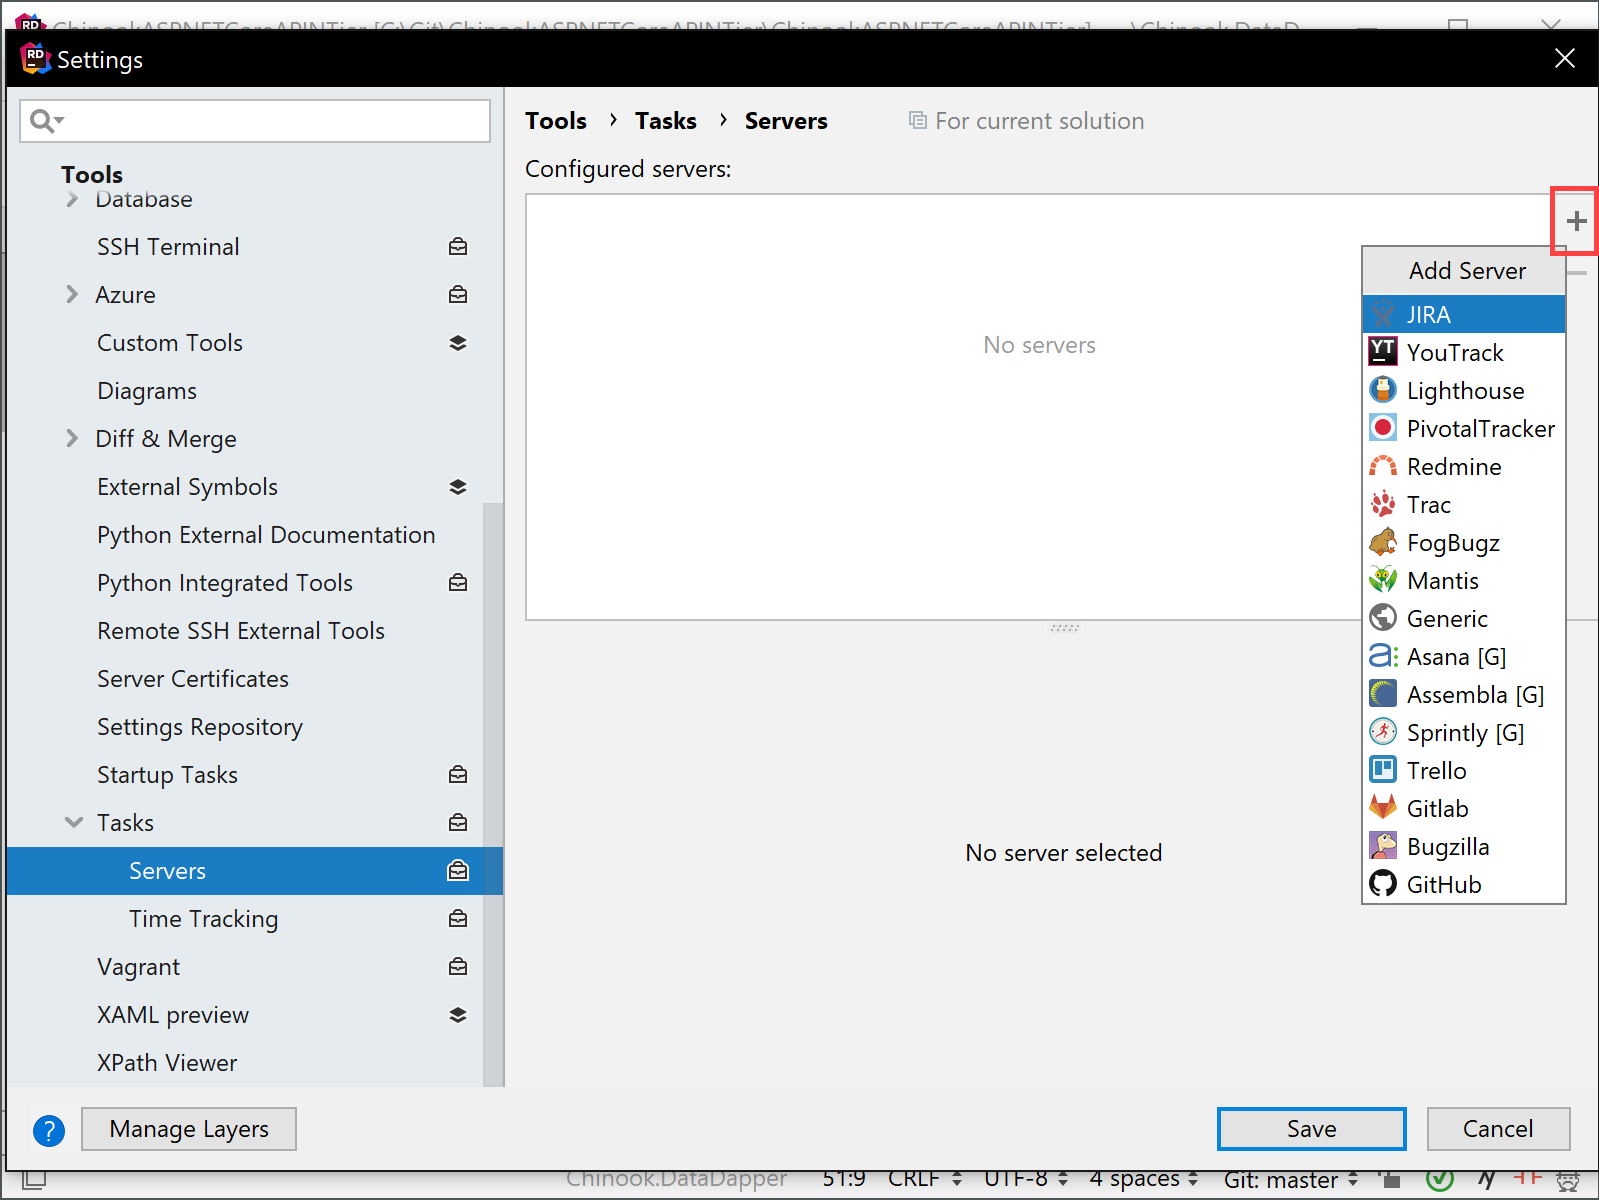Click 51:9 caret position in status bar
The width and height of the screenshot is (1599, 1200).
844,1179
